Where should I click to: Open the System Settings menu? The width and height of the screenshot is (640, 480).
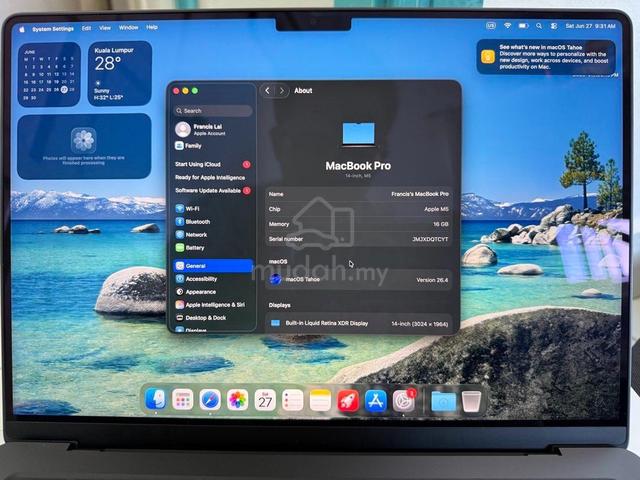click(53, 29)
